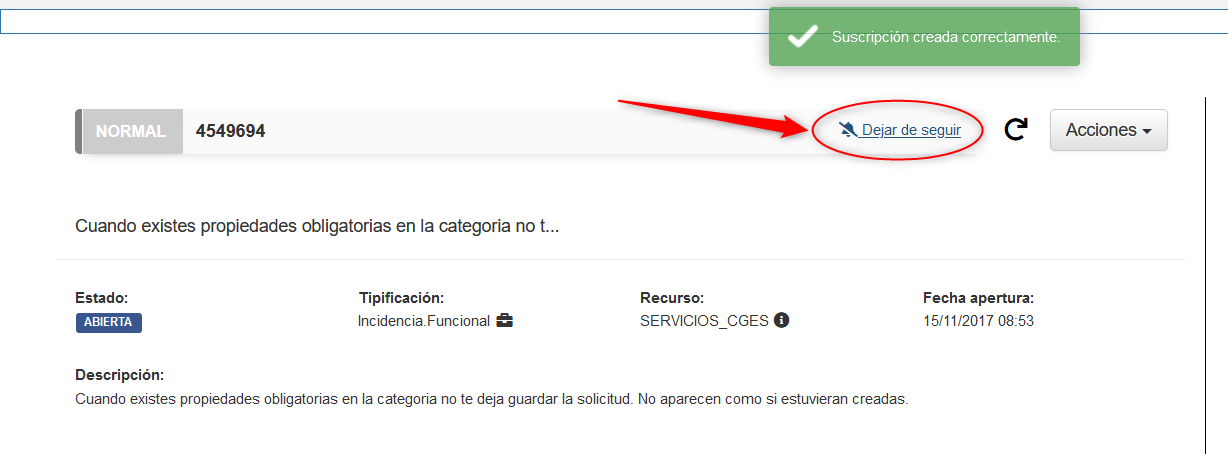The height and width of the screenshot is (454, 1228).
Task: Click the truncated title starting "Cuando existes propiedades"
Action: pos(317,226)
